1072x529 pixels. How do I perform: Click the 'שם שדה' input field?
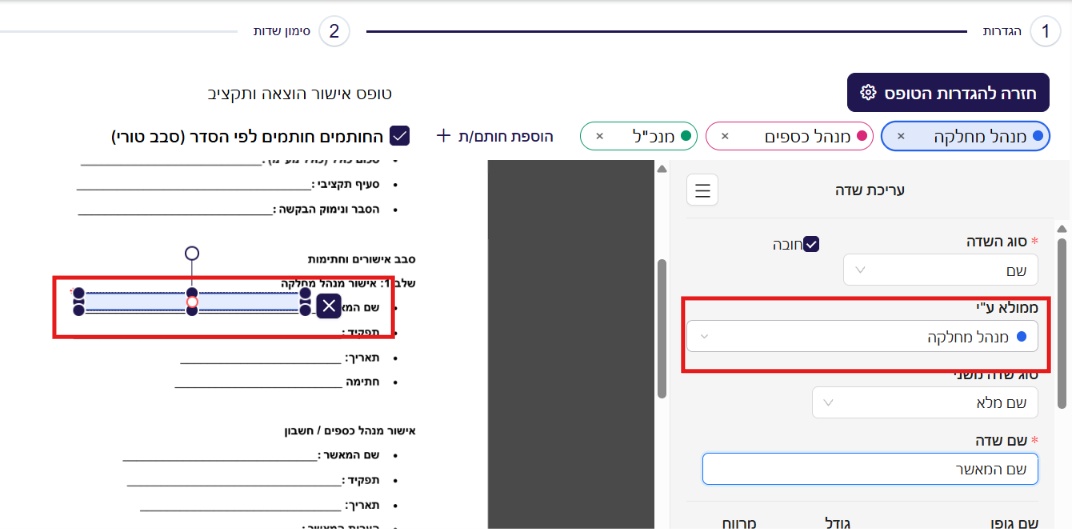coord(870,469)
